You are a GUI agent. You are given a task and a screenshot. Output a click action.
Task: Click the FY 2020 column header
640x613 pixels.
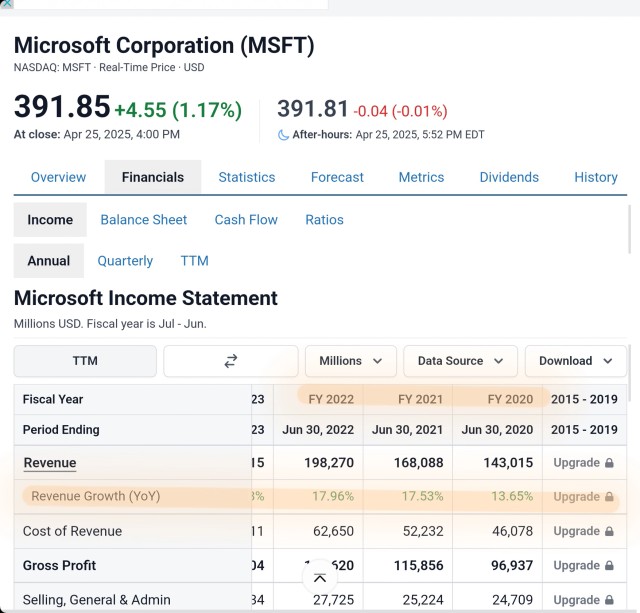[x=510, y=399]
